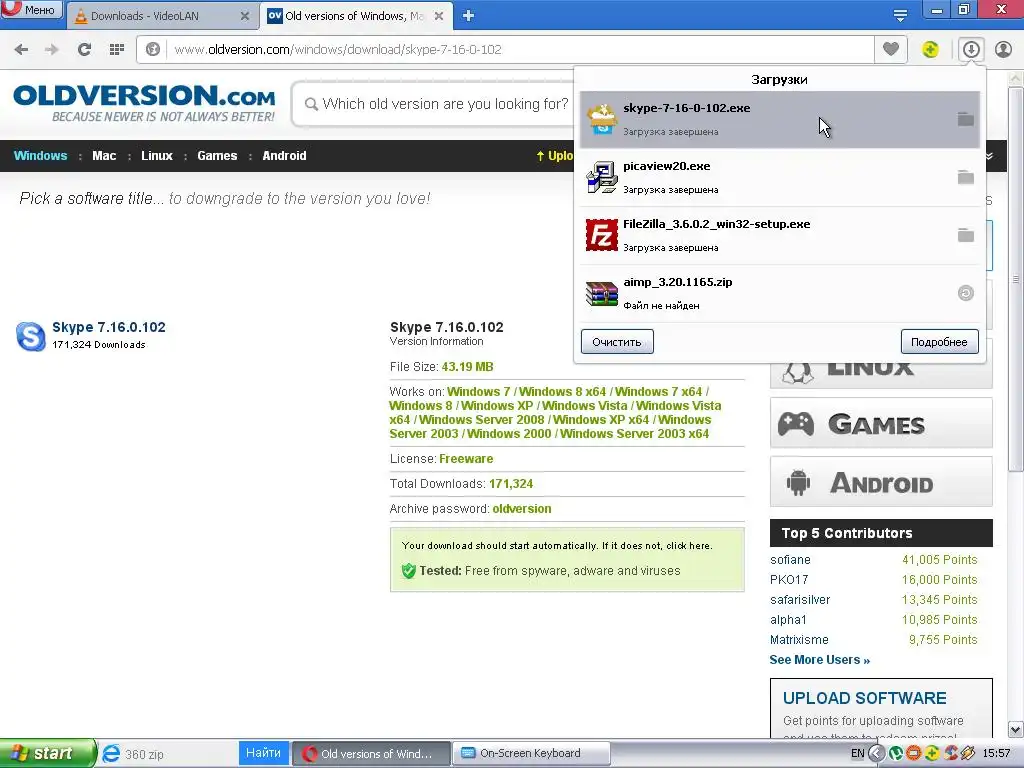Click the blue Skype logo icon
The height and width of the screenshot is (768, 1024).
[31, 336]
